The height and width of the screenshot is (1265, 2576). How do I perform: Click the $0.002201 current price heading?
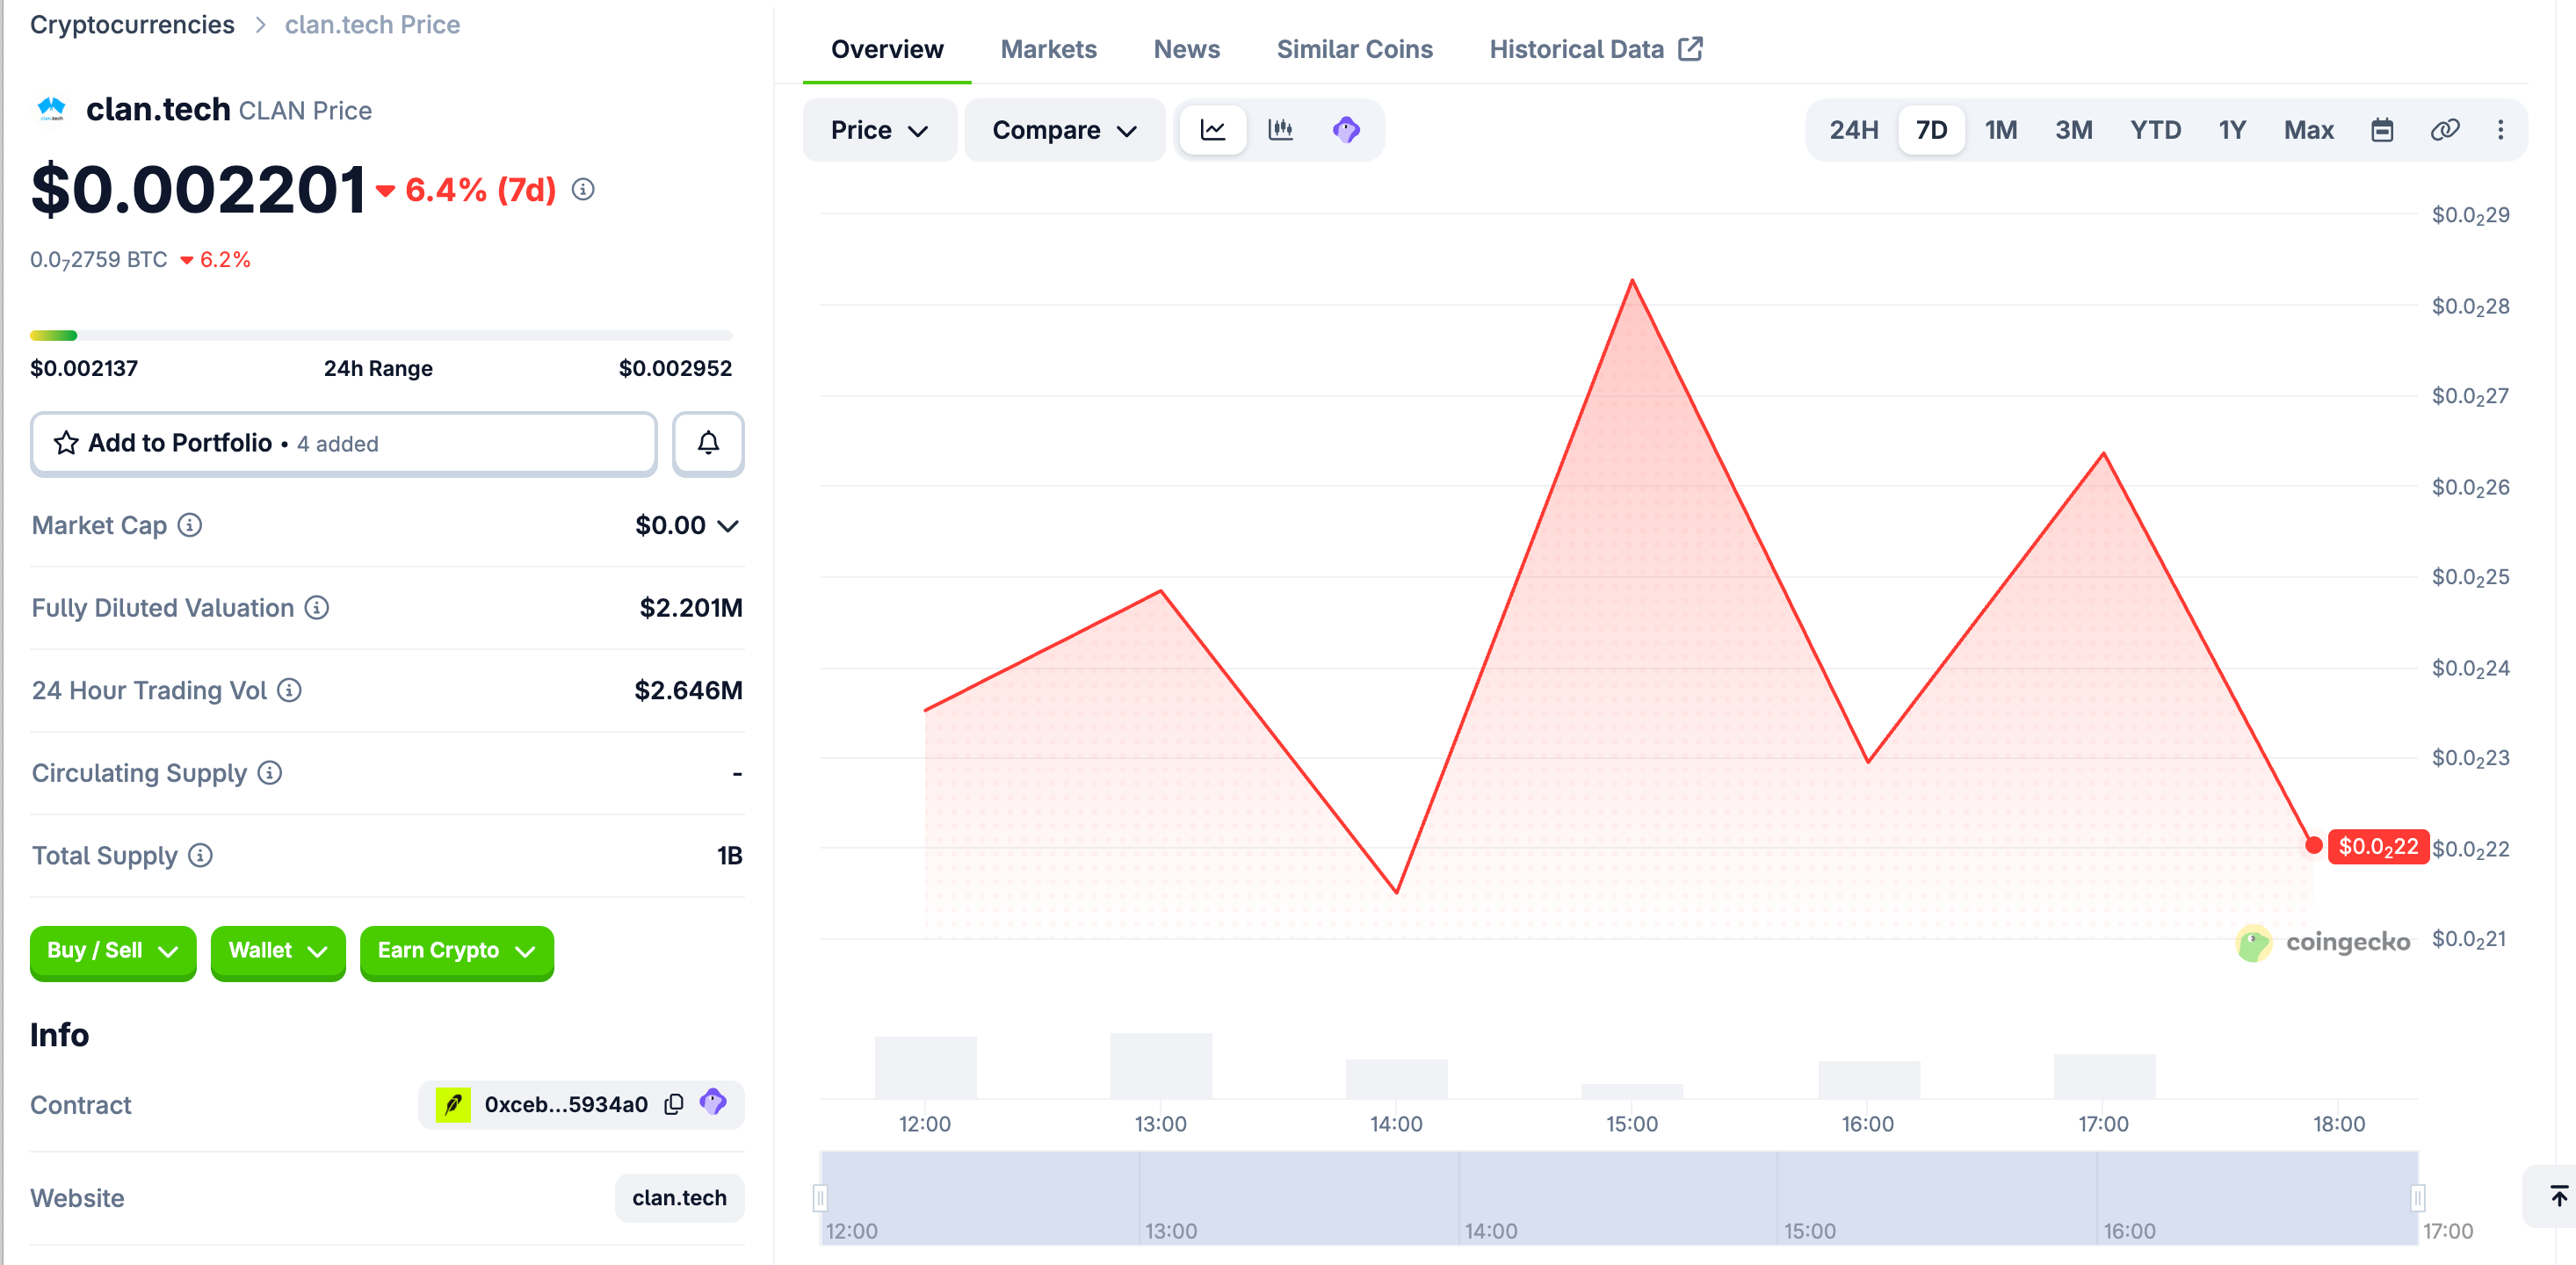tap(198, 189)
